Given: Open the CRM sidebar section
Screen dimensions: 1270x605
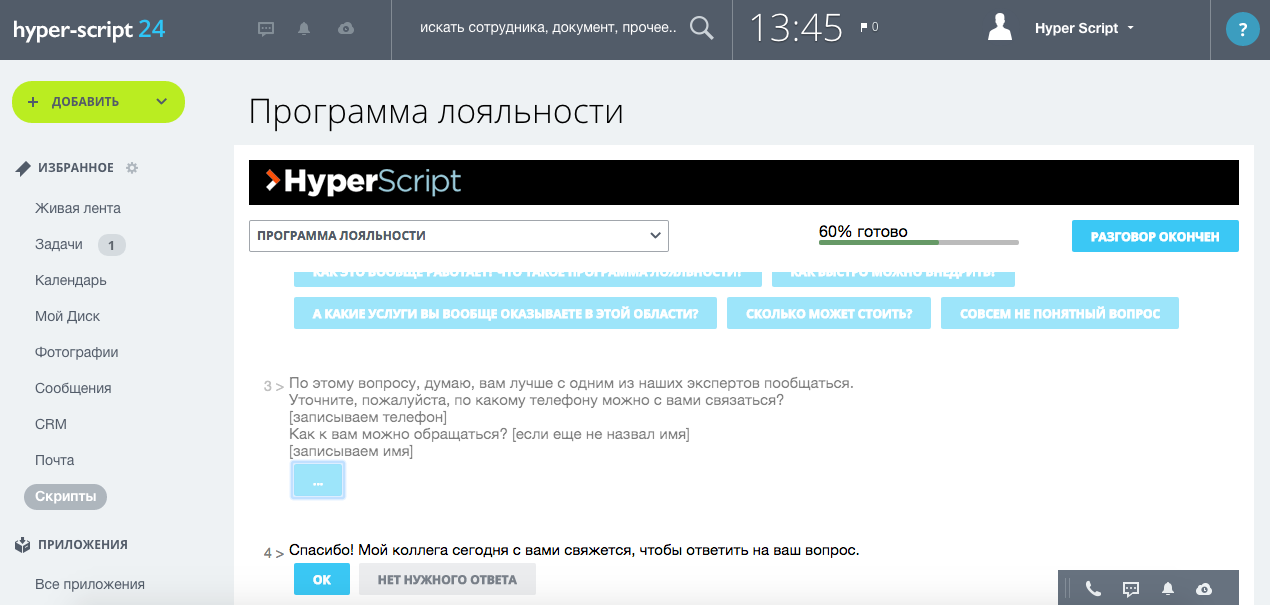Looking at the screenshot, I should [50, 423].
